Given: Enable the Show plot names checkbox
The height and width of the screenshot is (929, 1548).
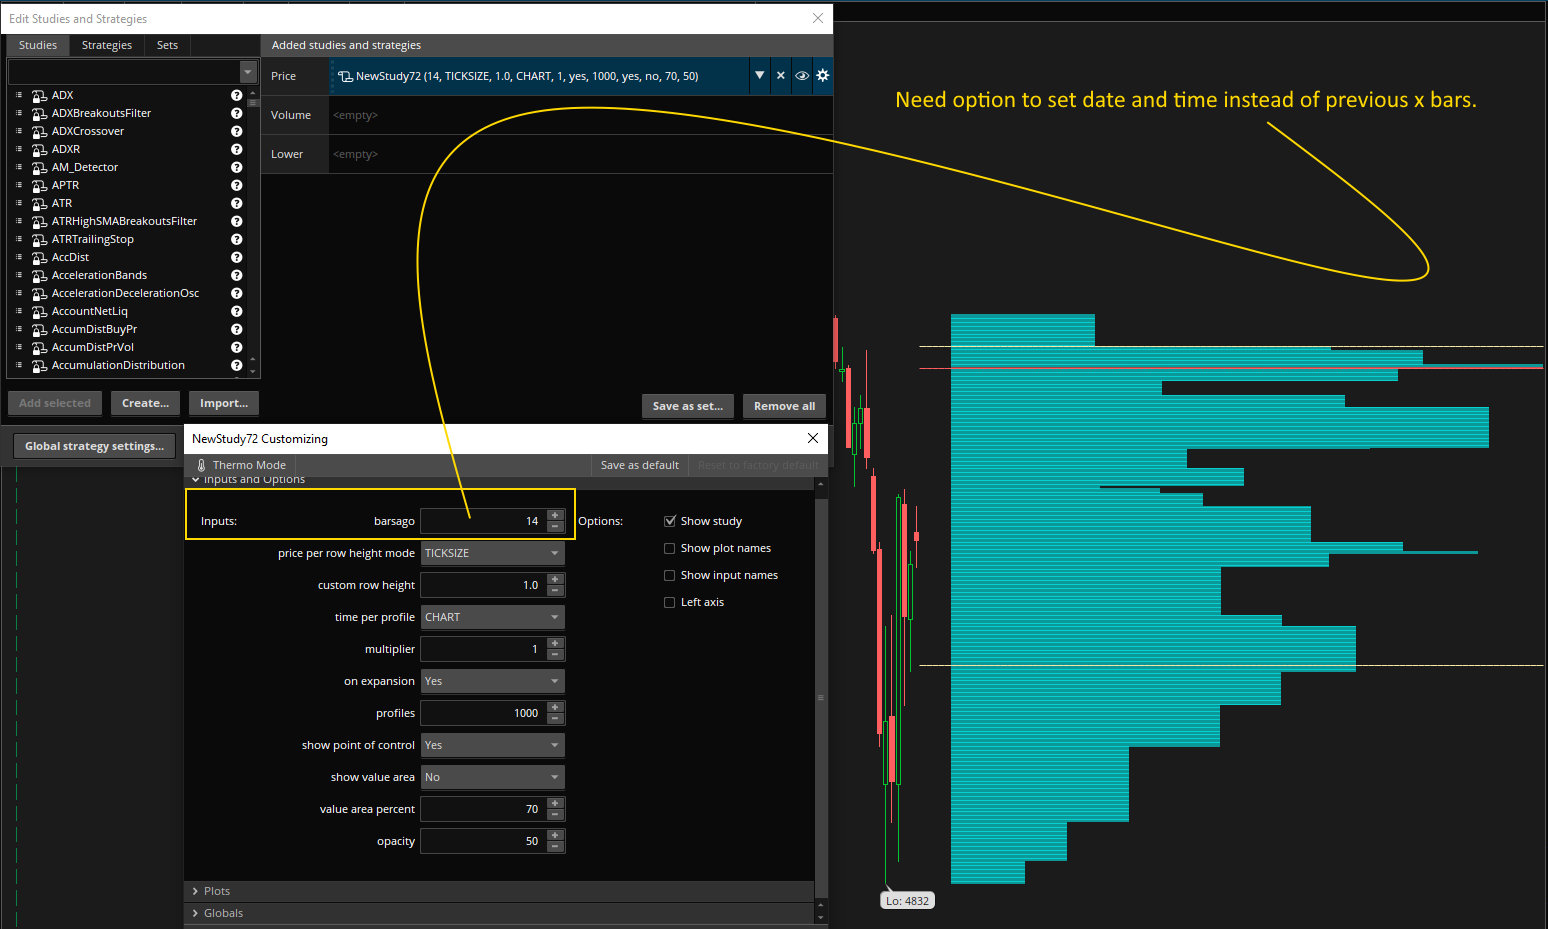Looking at the screenshot, I should coord(670,548).
